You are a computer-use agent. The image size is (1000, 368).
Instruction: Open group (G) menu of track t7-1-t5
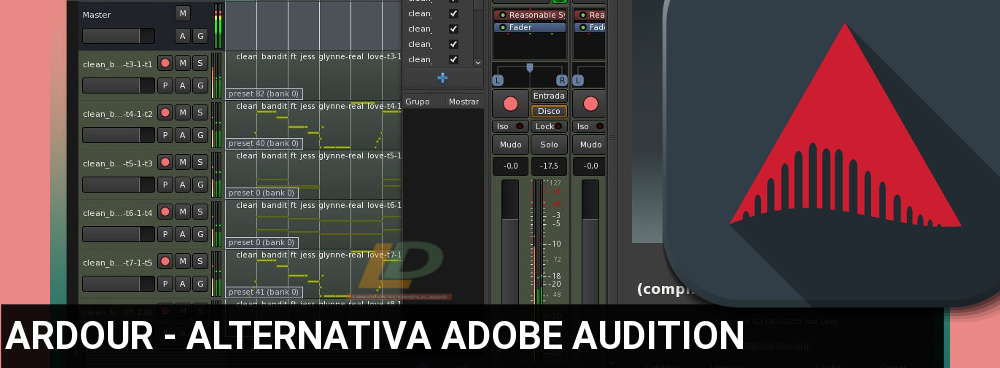[x=200, y=284]
